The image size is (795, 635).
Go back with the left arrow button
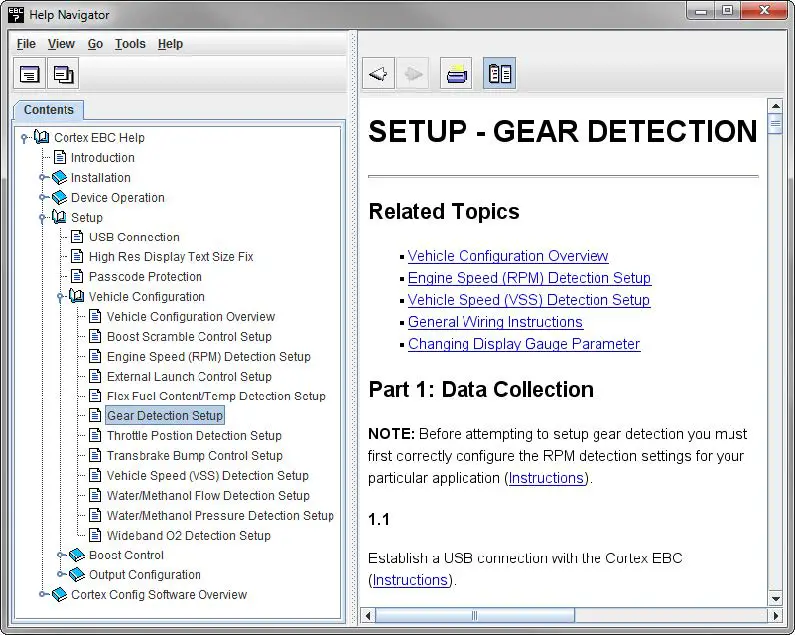pyautogui.click(x=378, y=74)
